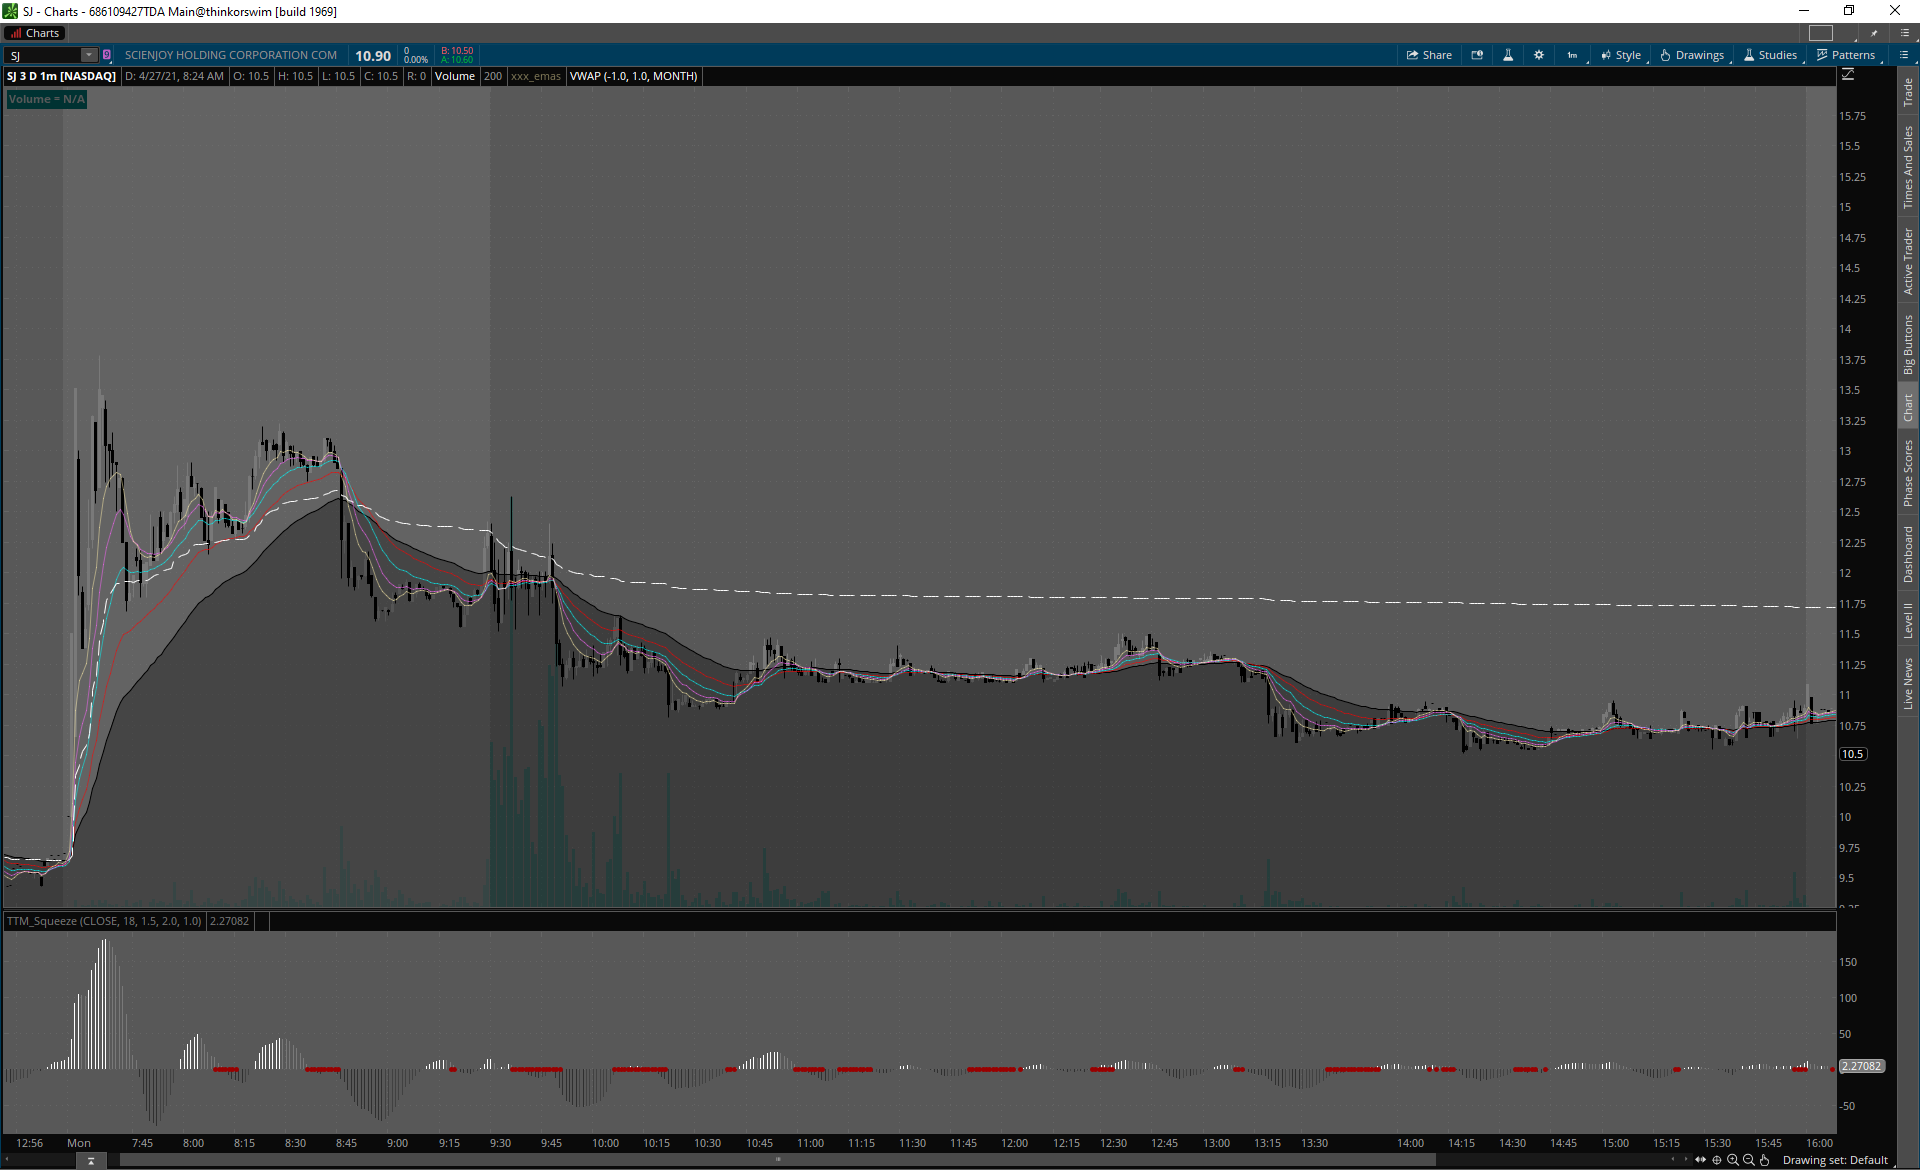
Task: Toggle the symbol link color clip icon
Action: [107, 55]
